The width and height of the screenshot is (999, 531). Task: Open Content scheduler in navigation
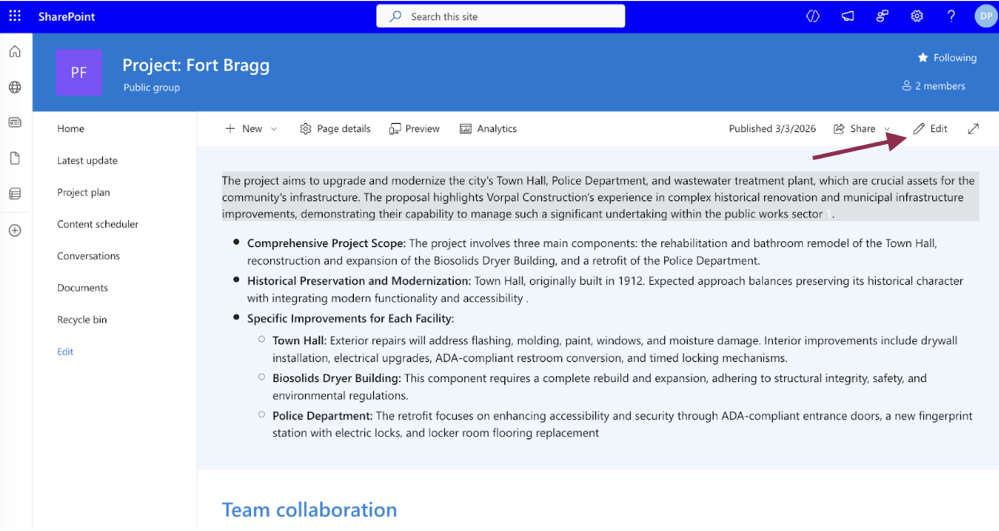[x=97, y=224]
